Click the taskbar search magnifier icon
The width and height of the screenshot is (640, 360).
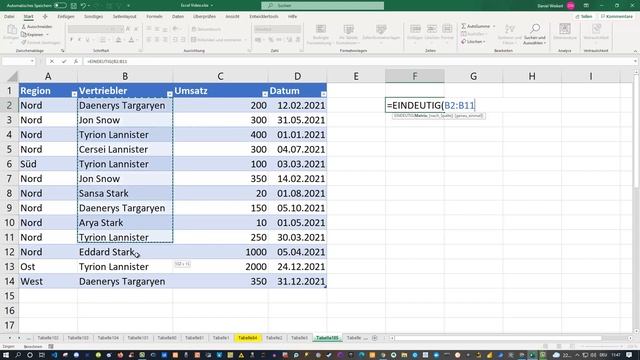click(18, 355)
